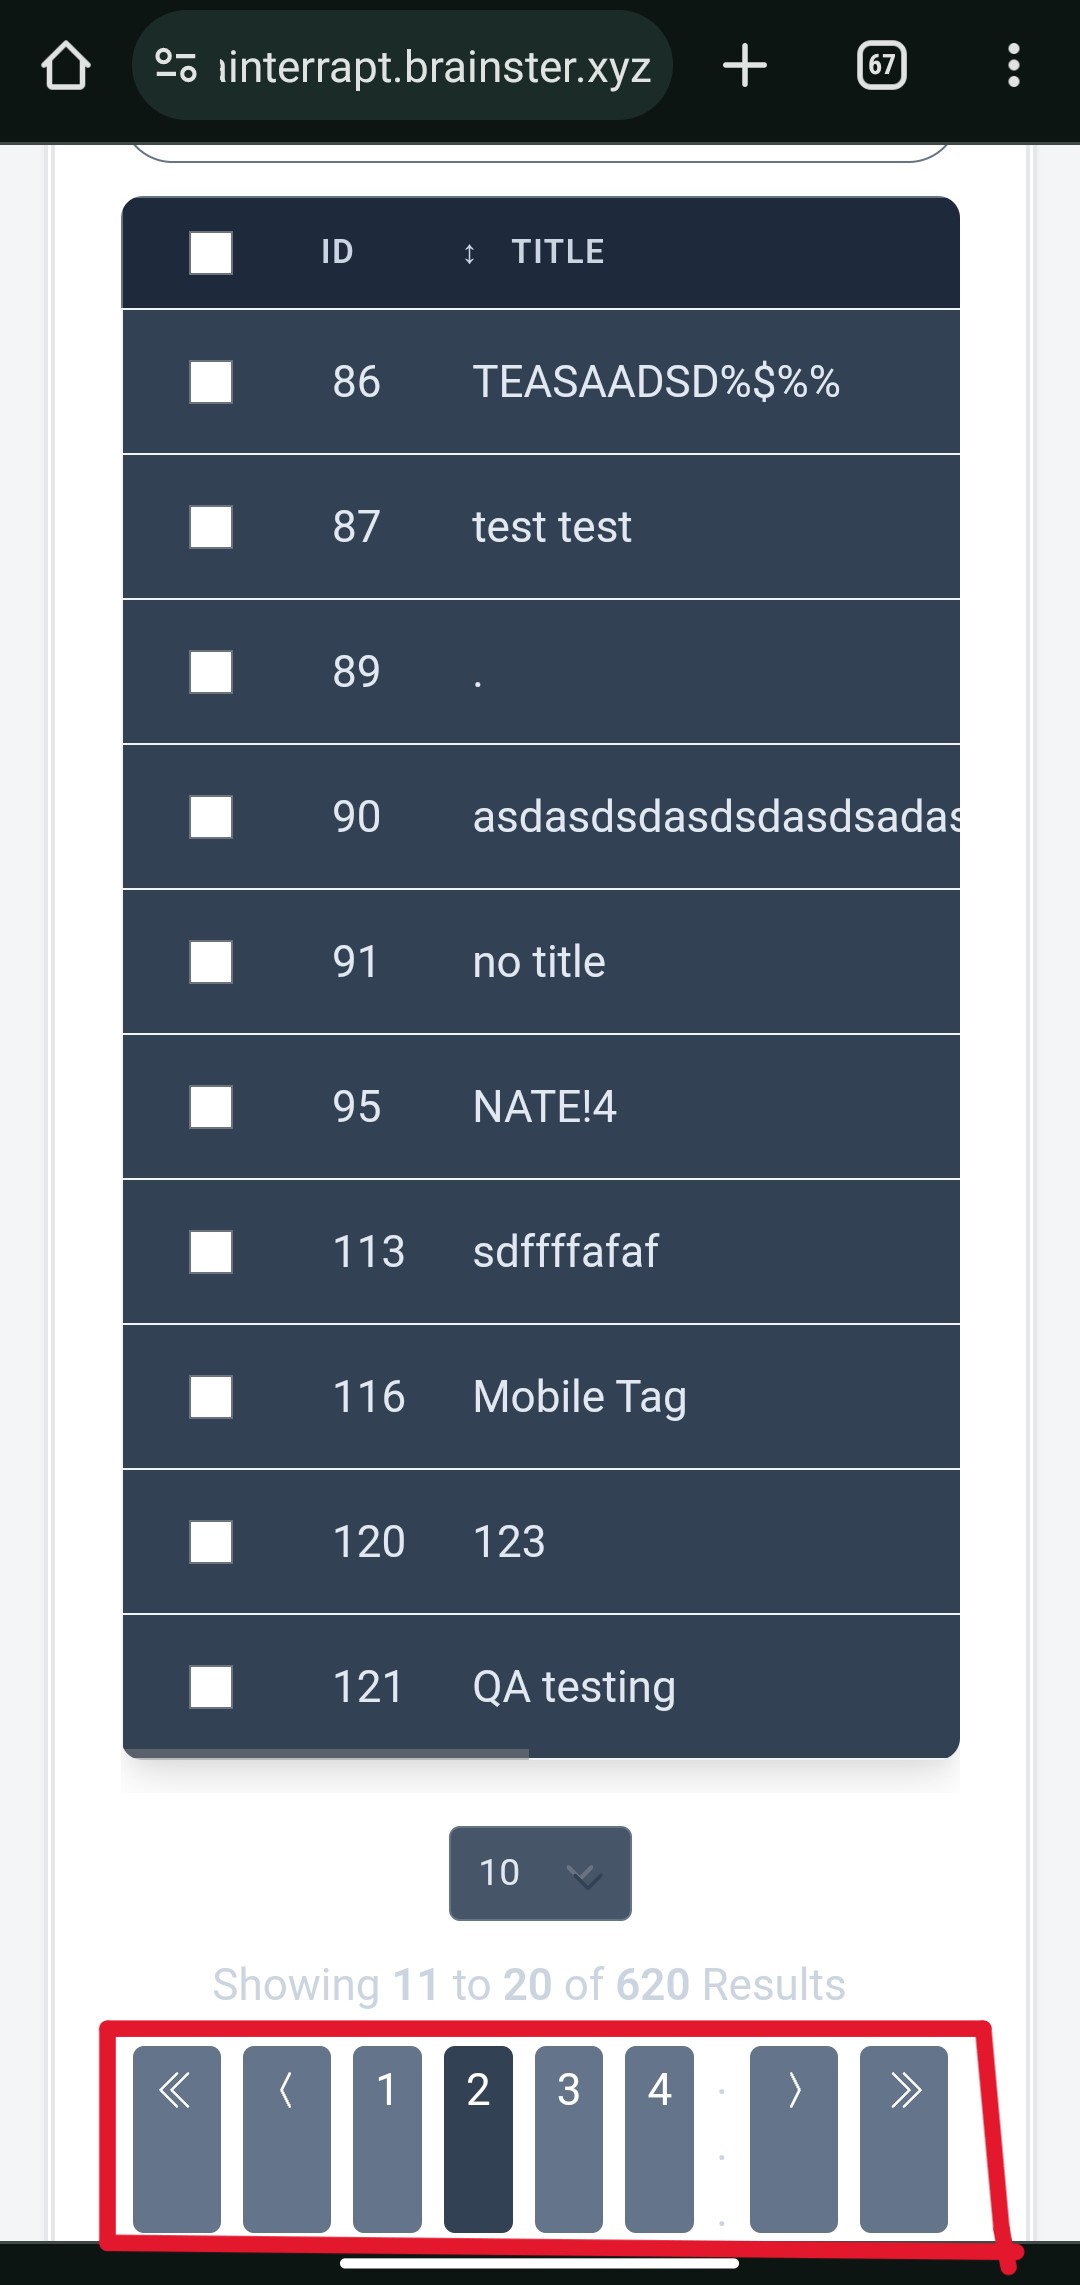Viewport: 1080px width, 2285px height.
Task: Click the table's horizontal scrollbar
Action: [326, 1753]
